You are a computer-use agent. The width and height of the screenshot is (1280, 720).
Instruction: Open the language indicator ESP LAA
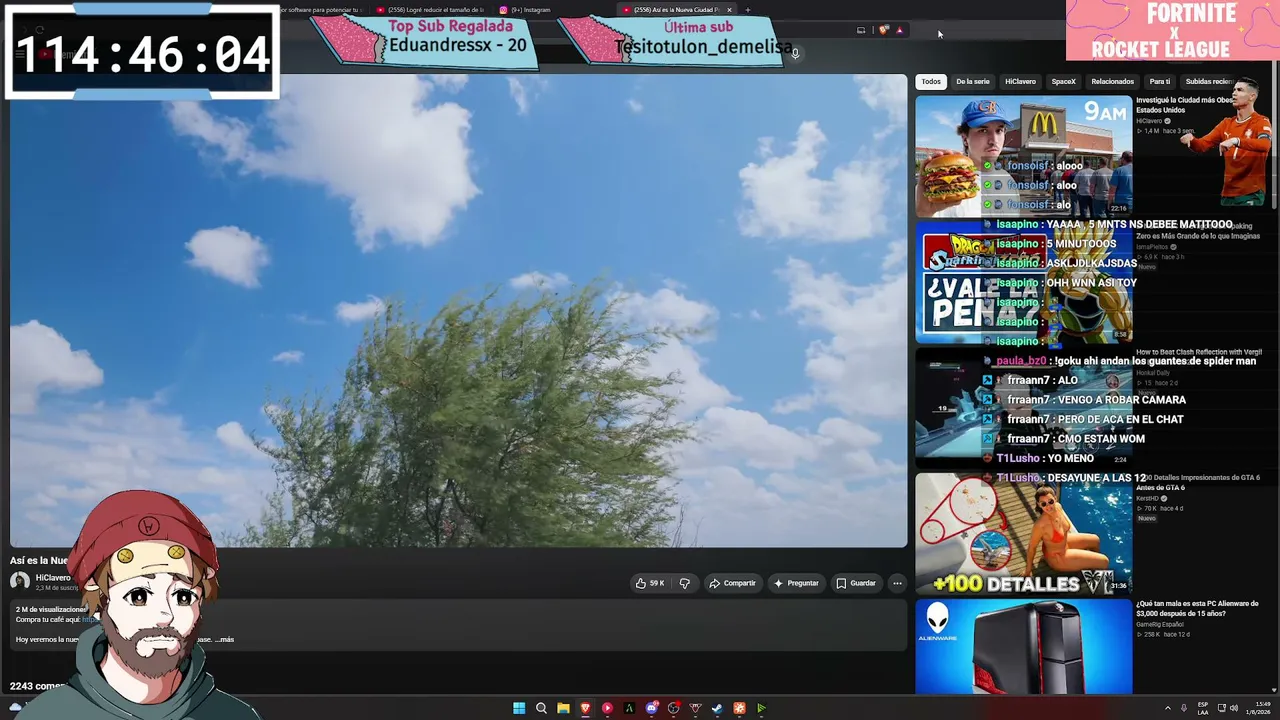point(1203,708)
